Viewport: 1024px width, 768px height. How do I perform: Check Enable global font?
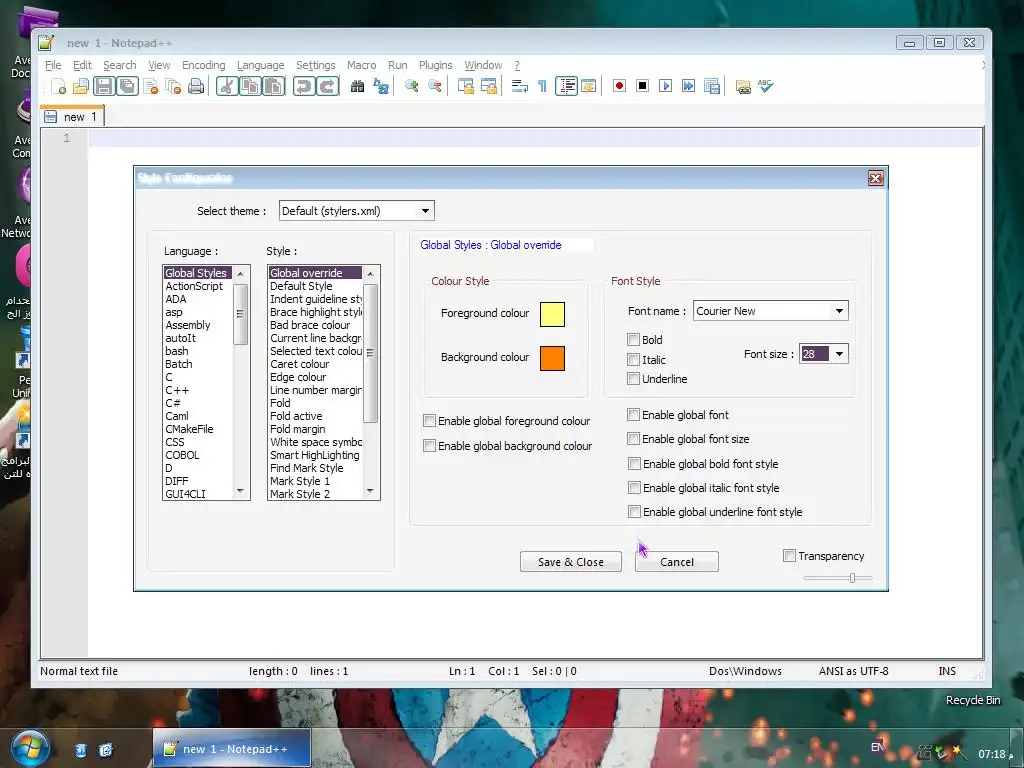(633, 415)
